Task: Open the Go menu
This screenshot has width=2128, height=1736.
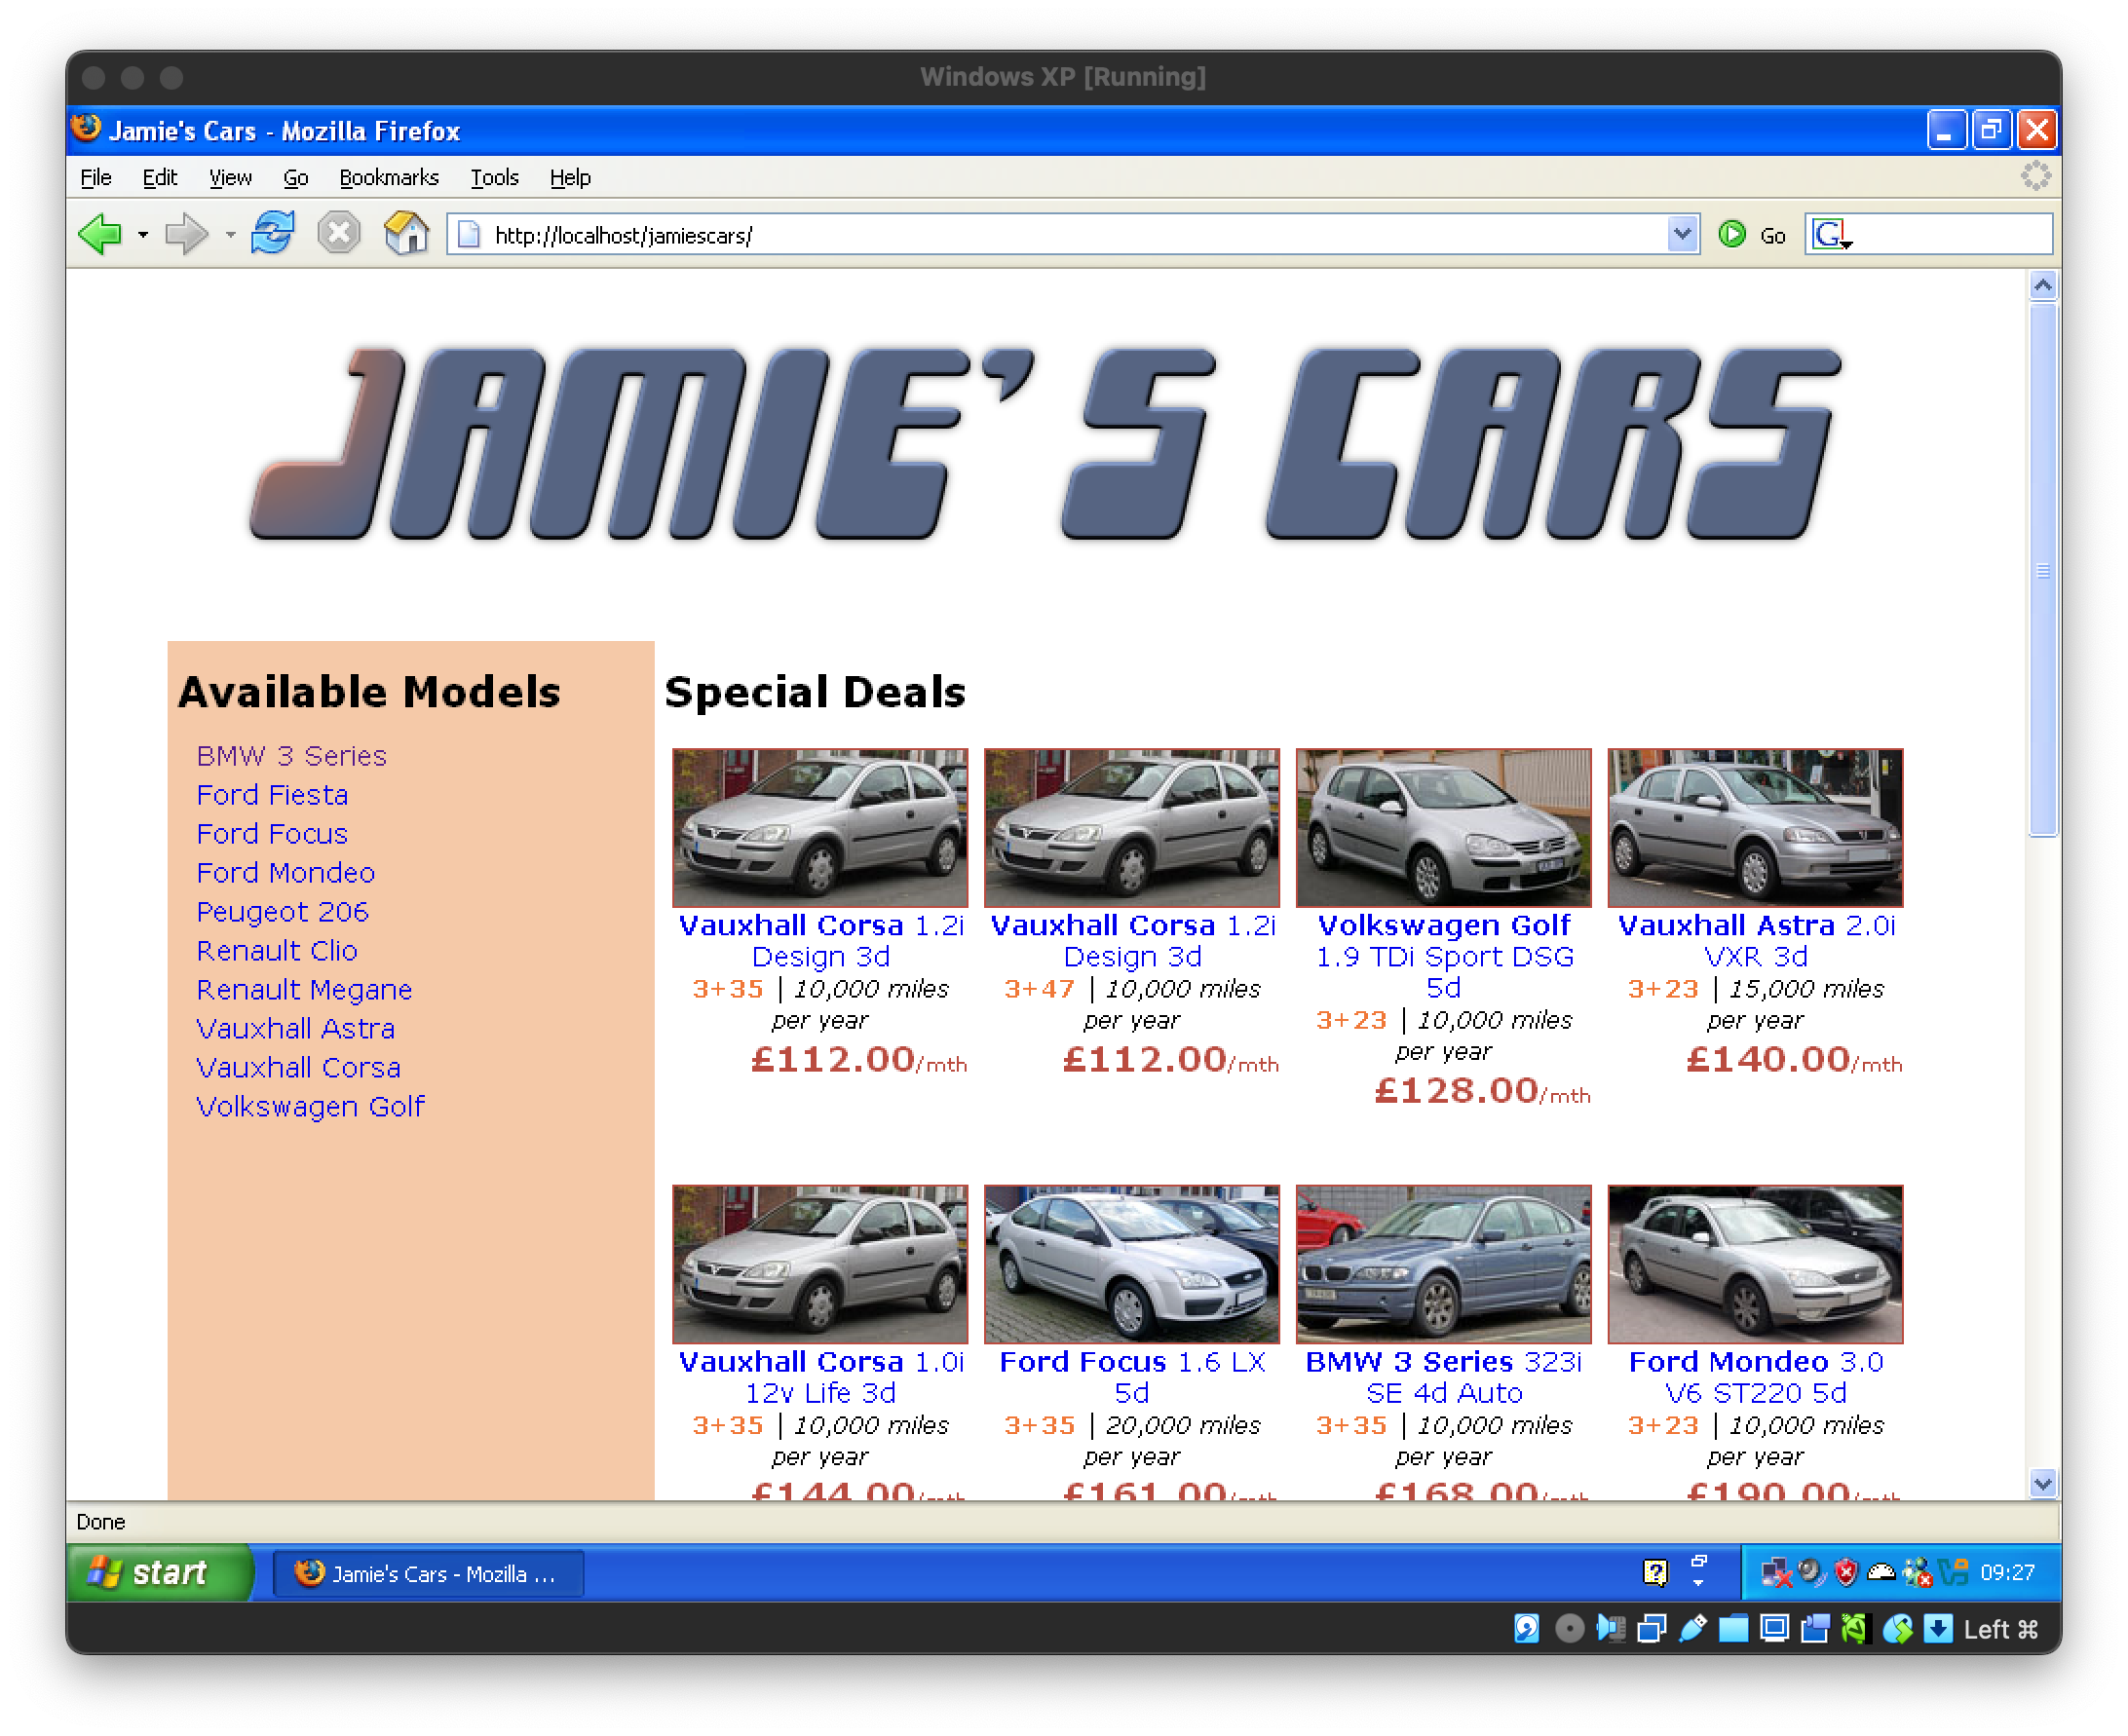Action: click(295, 177)
